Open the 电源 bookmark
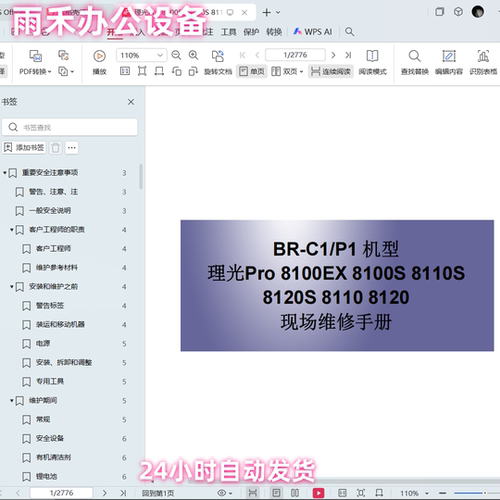Image resolution: width=500 pixels, height=500 pixels. click(43, 343)
